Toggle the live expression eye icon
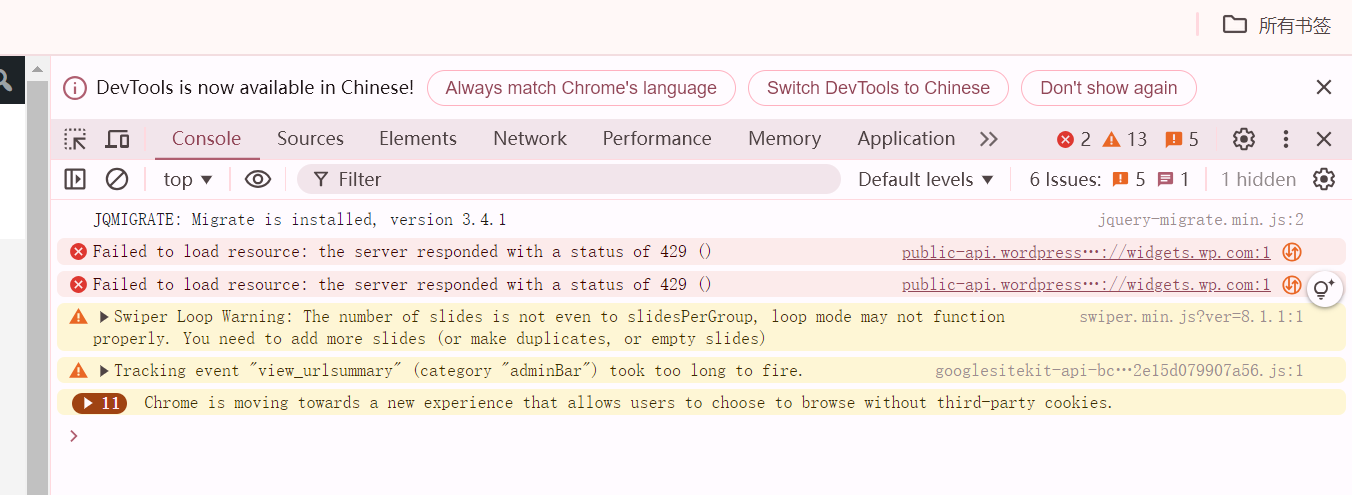This screenshot has width=1352, height=495. point(258,179)
